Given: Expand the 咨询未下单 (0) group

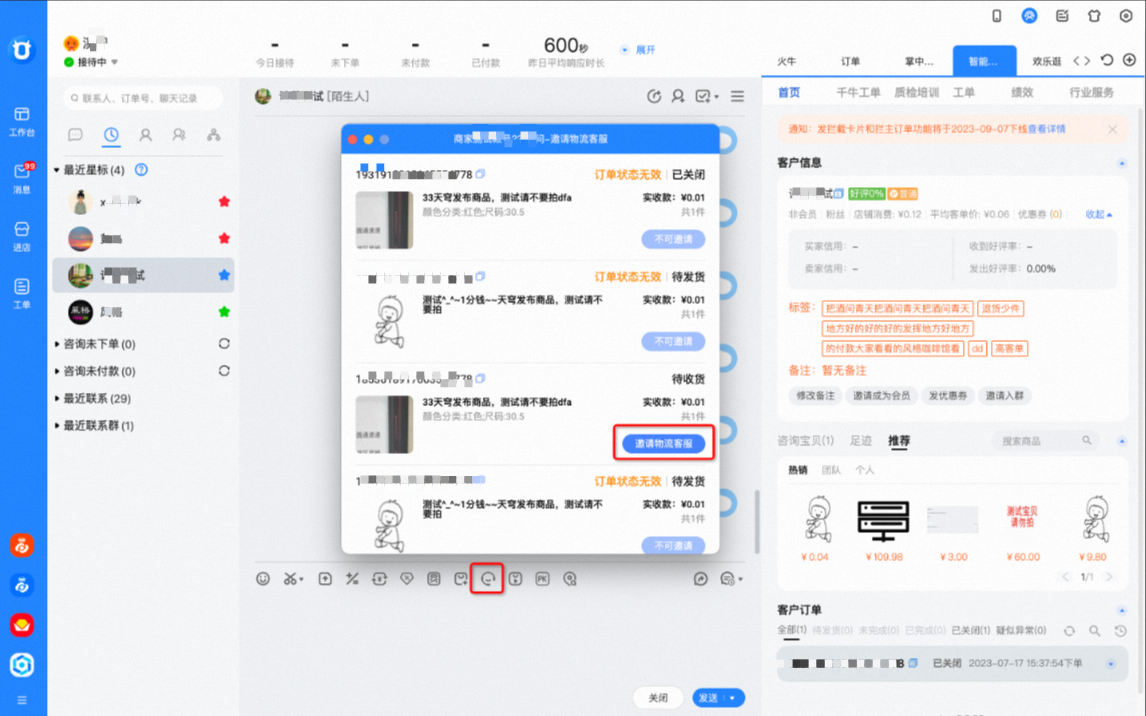Looking at the screenshot, I should (57, 344).
